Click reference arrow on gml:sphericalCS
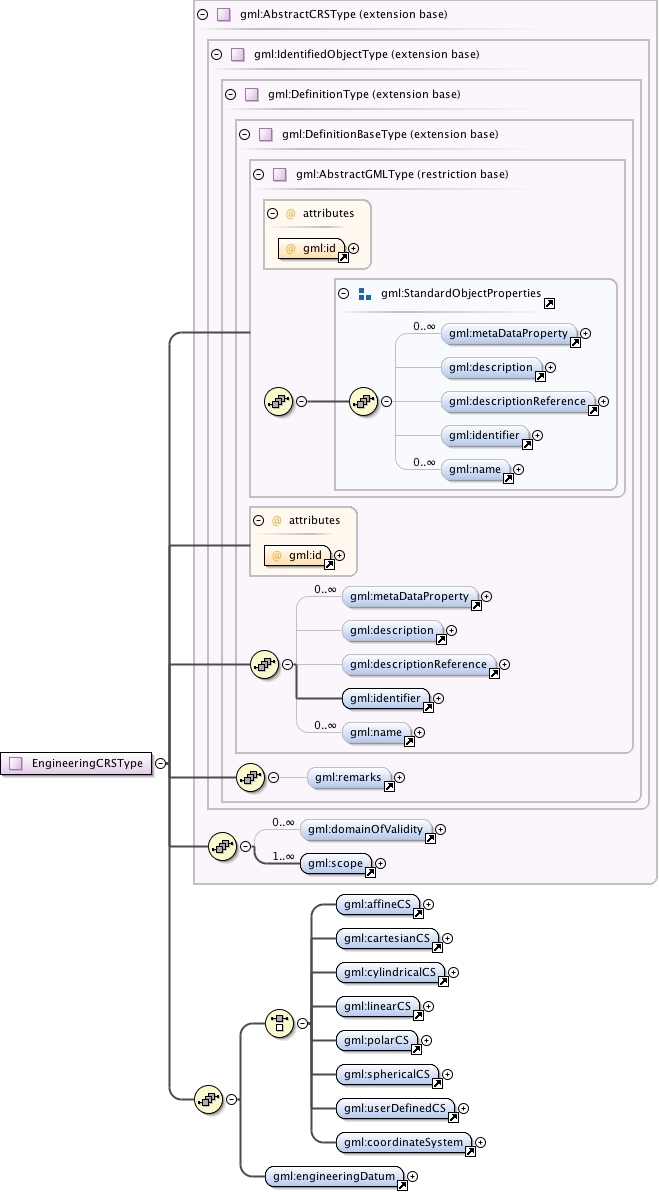 [x=437, y=1083]
